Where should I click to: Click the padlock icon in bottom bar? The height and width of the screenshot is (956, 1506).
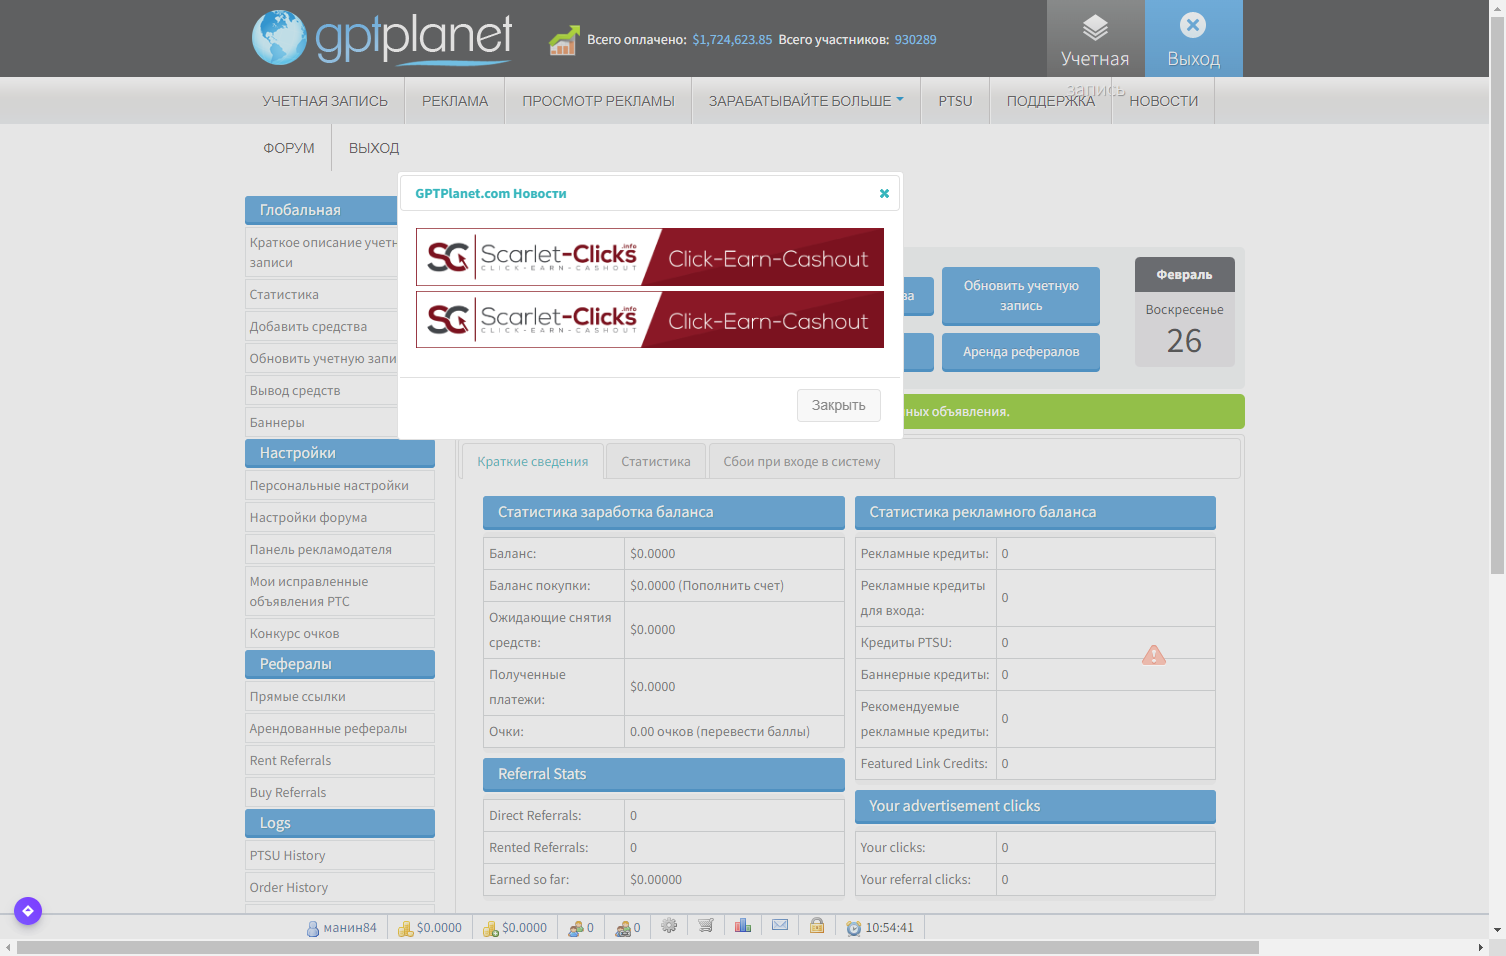point(817,926)
